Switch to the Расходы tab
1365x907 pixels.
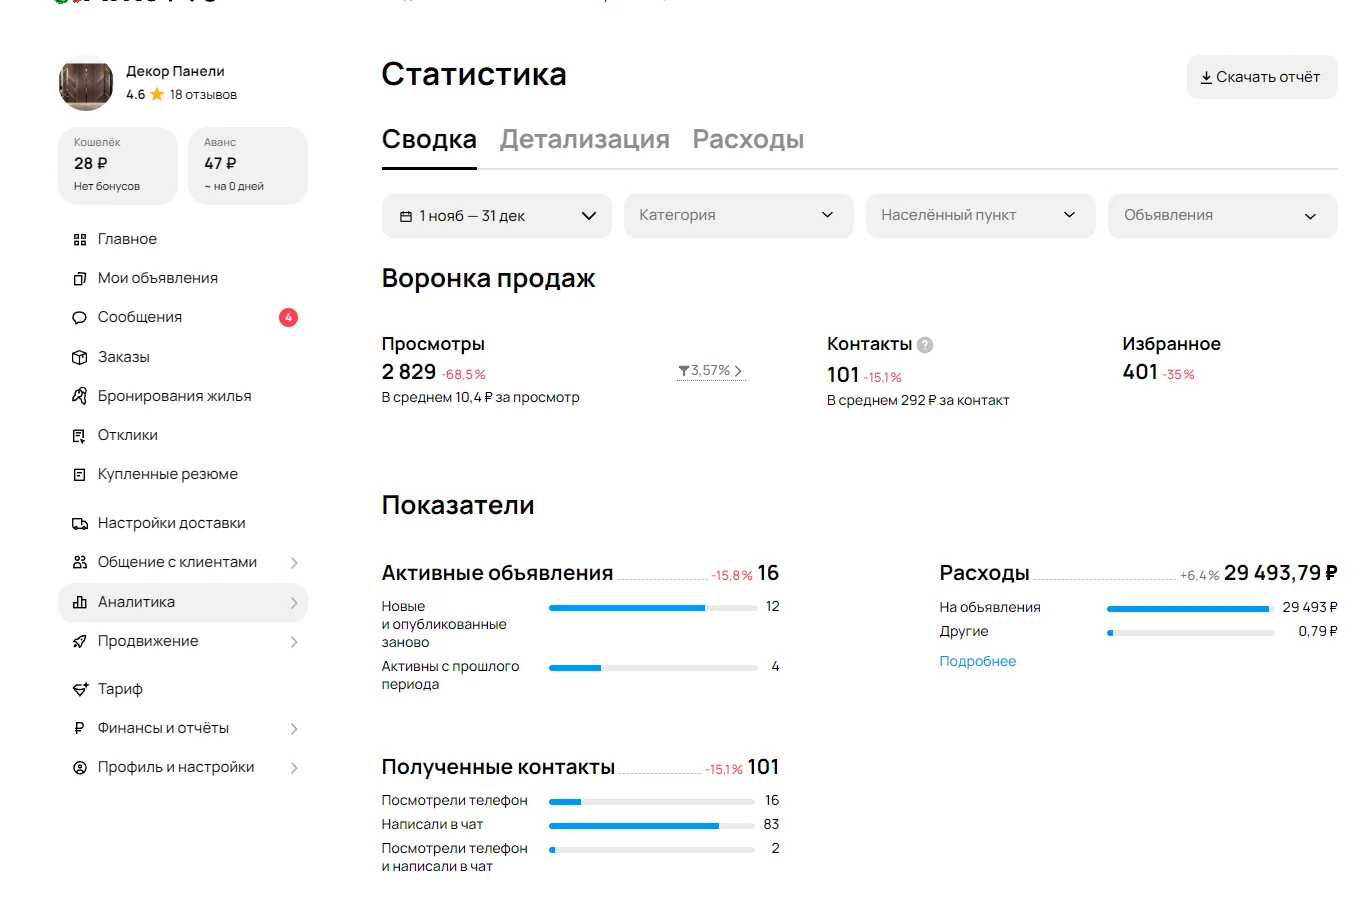tap(748, 139)
